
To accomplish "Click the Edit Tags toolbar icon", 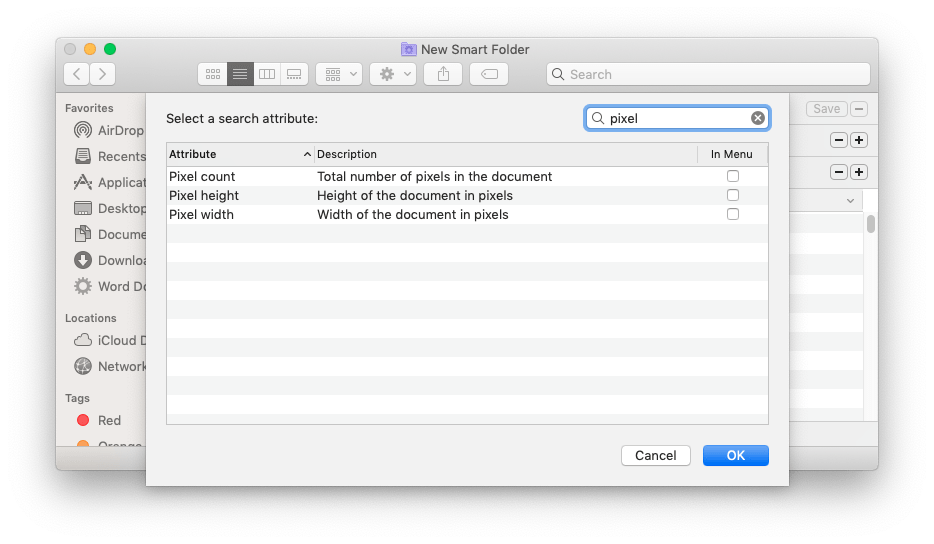I will (x=489, y=74).
